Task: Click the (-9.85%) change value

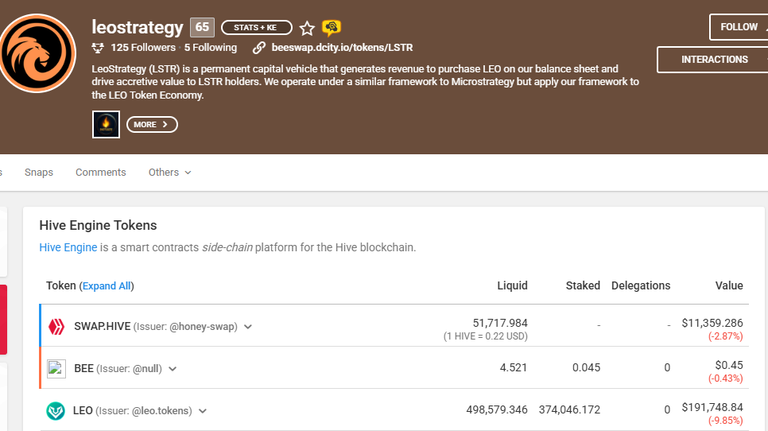Action: 725,421
